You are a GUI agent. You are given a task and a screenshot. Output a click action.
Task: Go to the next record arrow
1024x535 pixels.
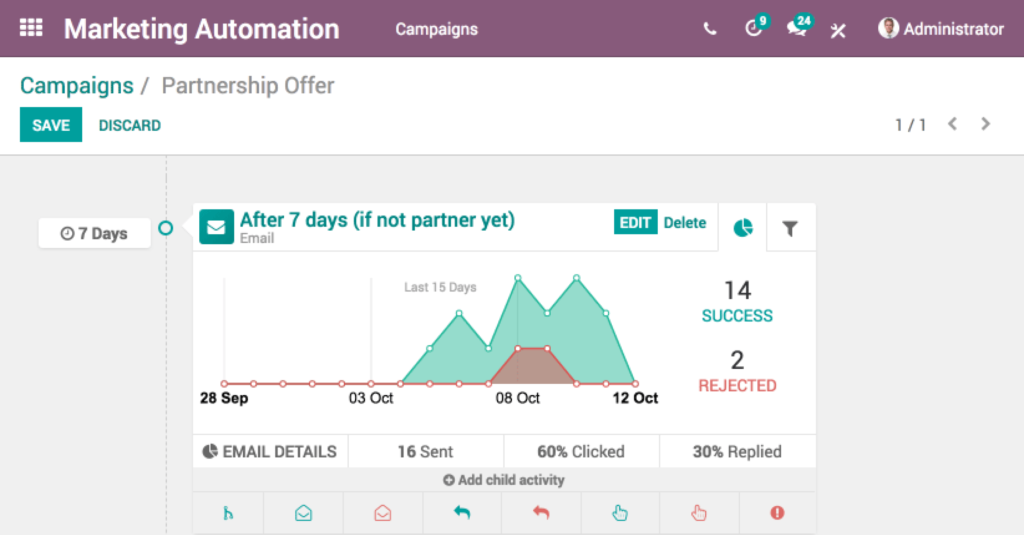click(985, 124)
